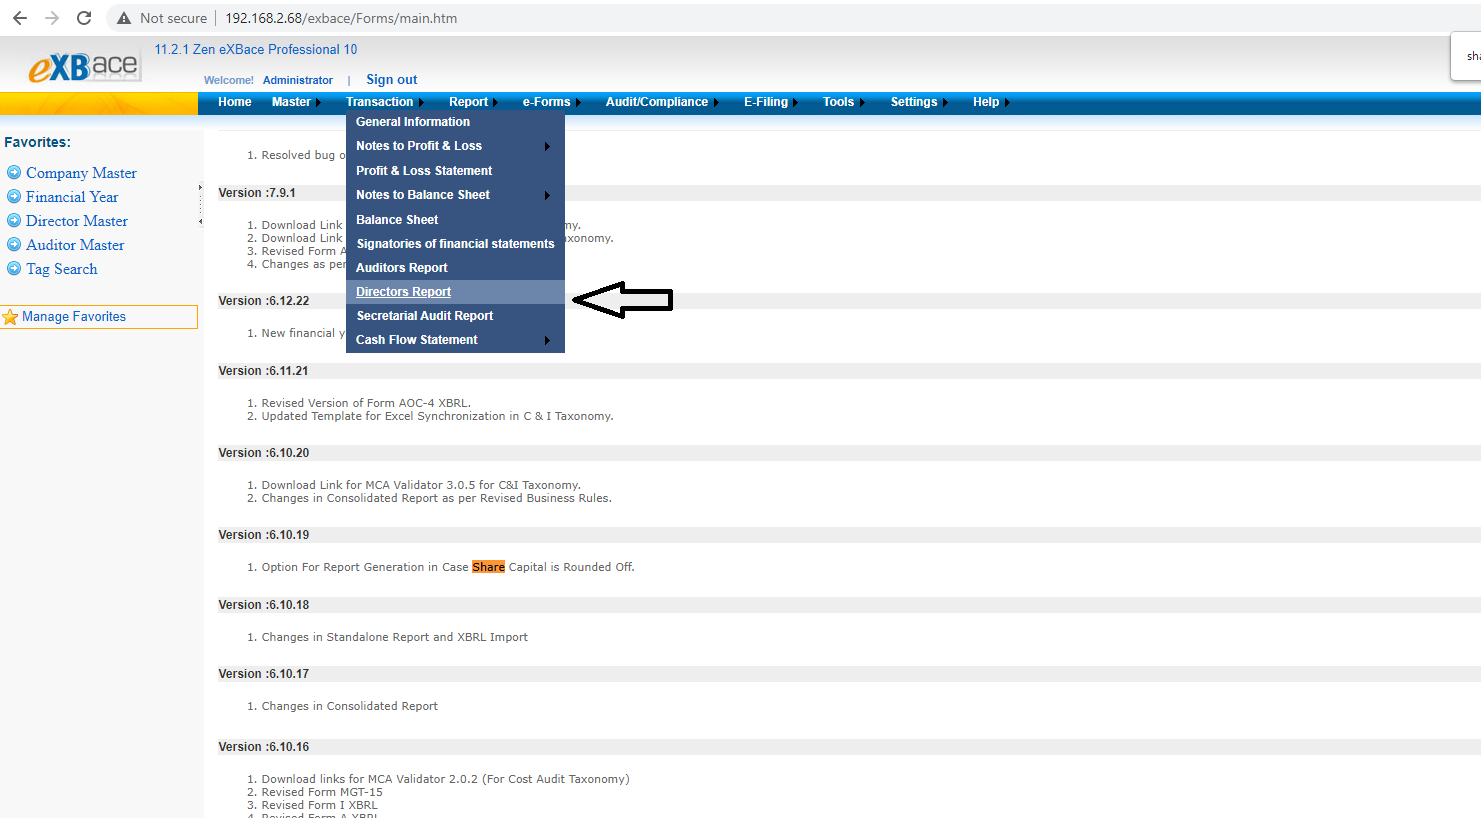
Task: Click the text Changes in Consolidated Report
Action: pos(349,706)
